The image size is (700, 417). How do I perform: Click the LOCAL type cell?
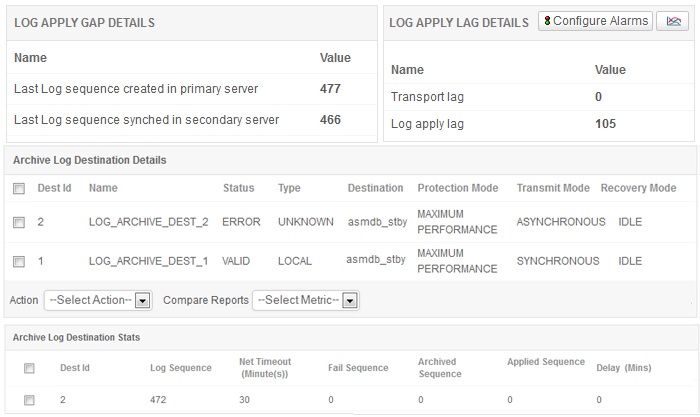coord(295,261)
